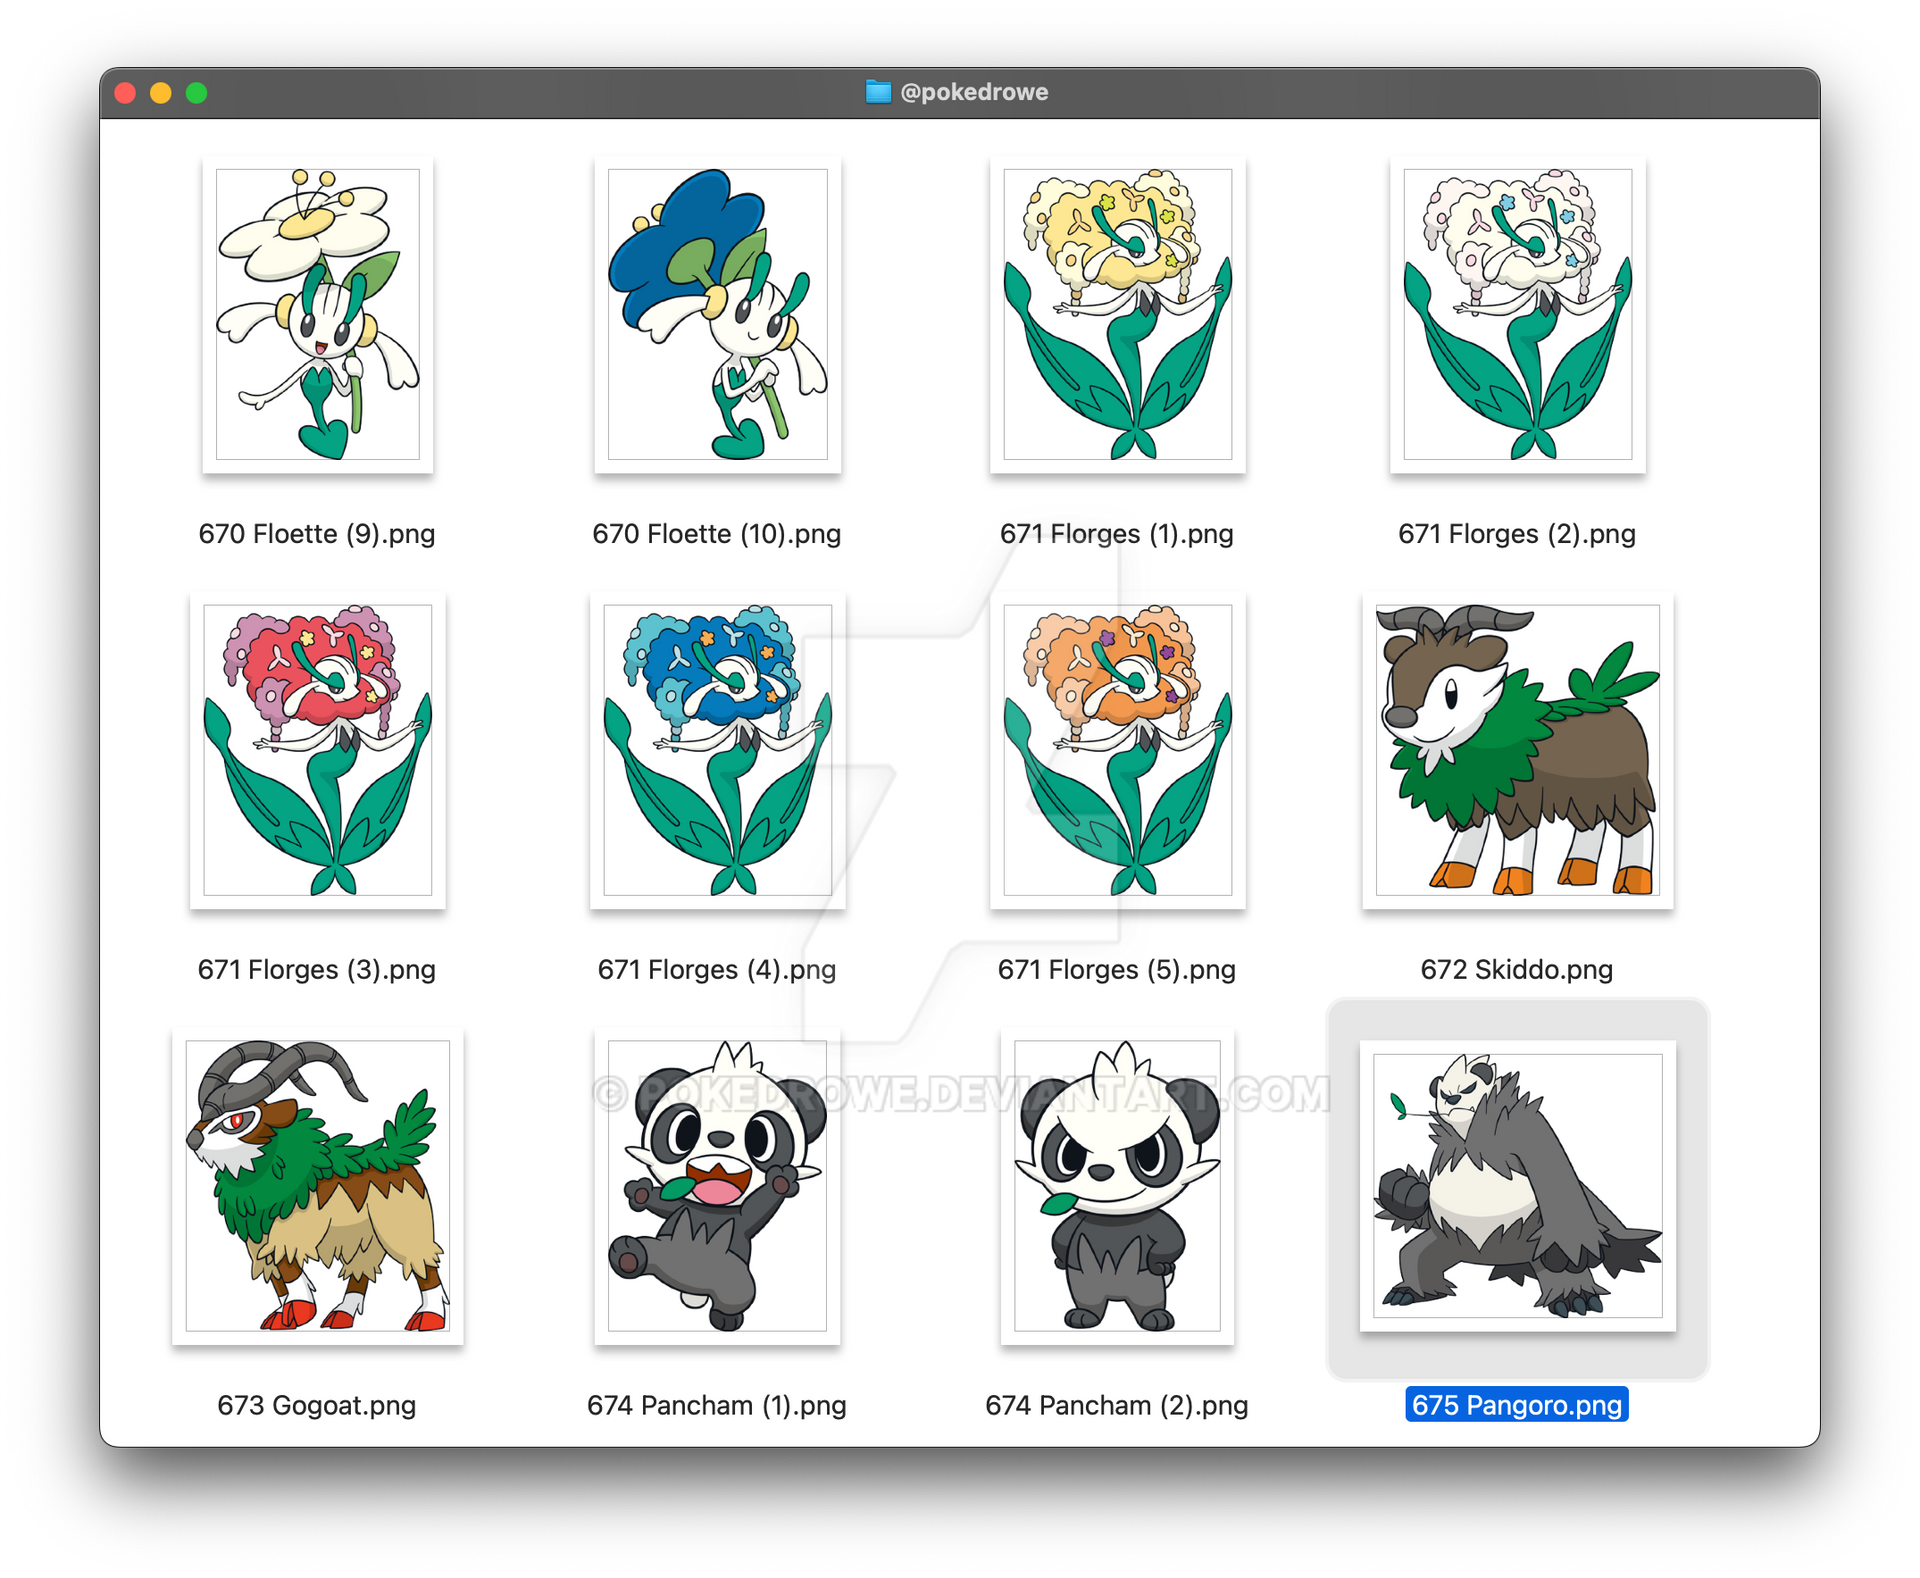The image size is (1920, 1578).
Task: Select the 670 Floette (9).png thumbnail
Action: pyautogui.click(x=318, y=314)
